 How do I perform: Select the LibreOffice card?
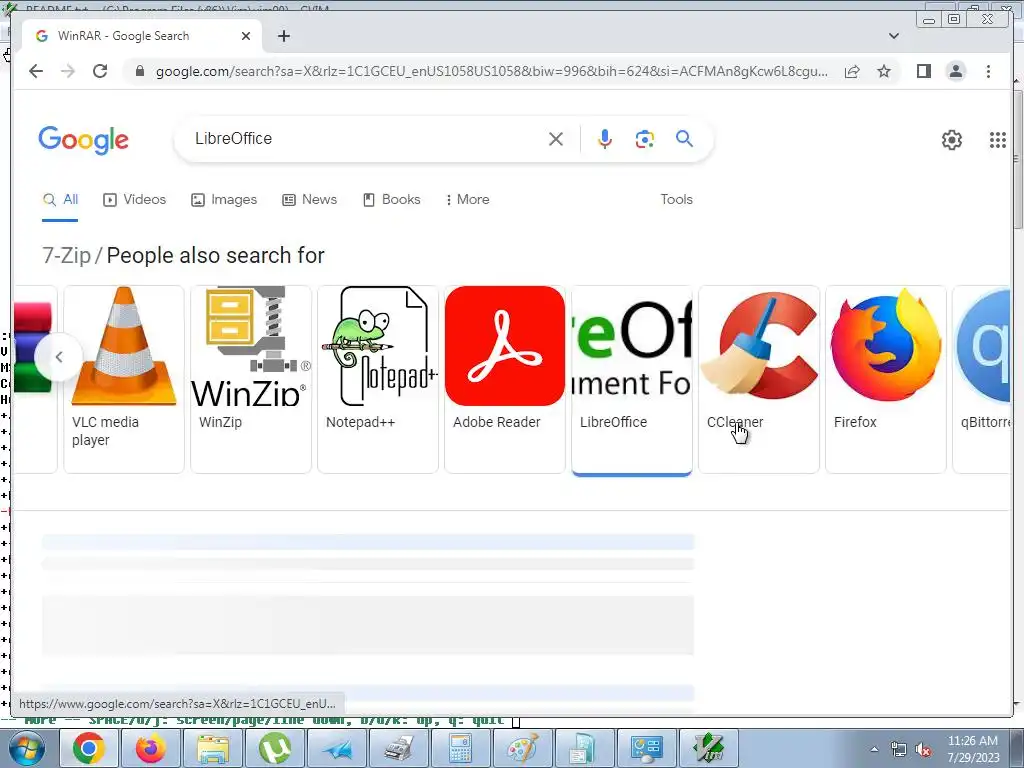click(632, 379)
